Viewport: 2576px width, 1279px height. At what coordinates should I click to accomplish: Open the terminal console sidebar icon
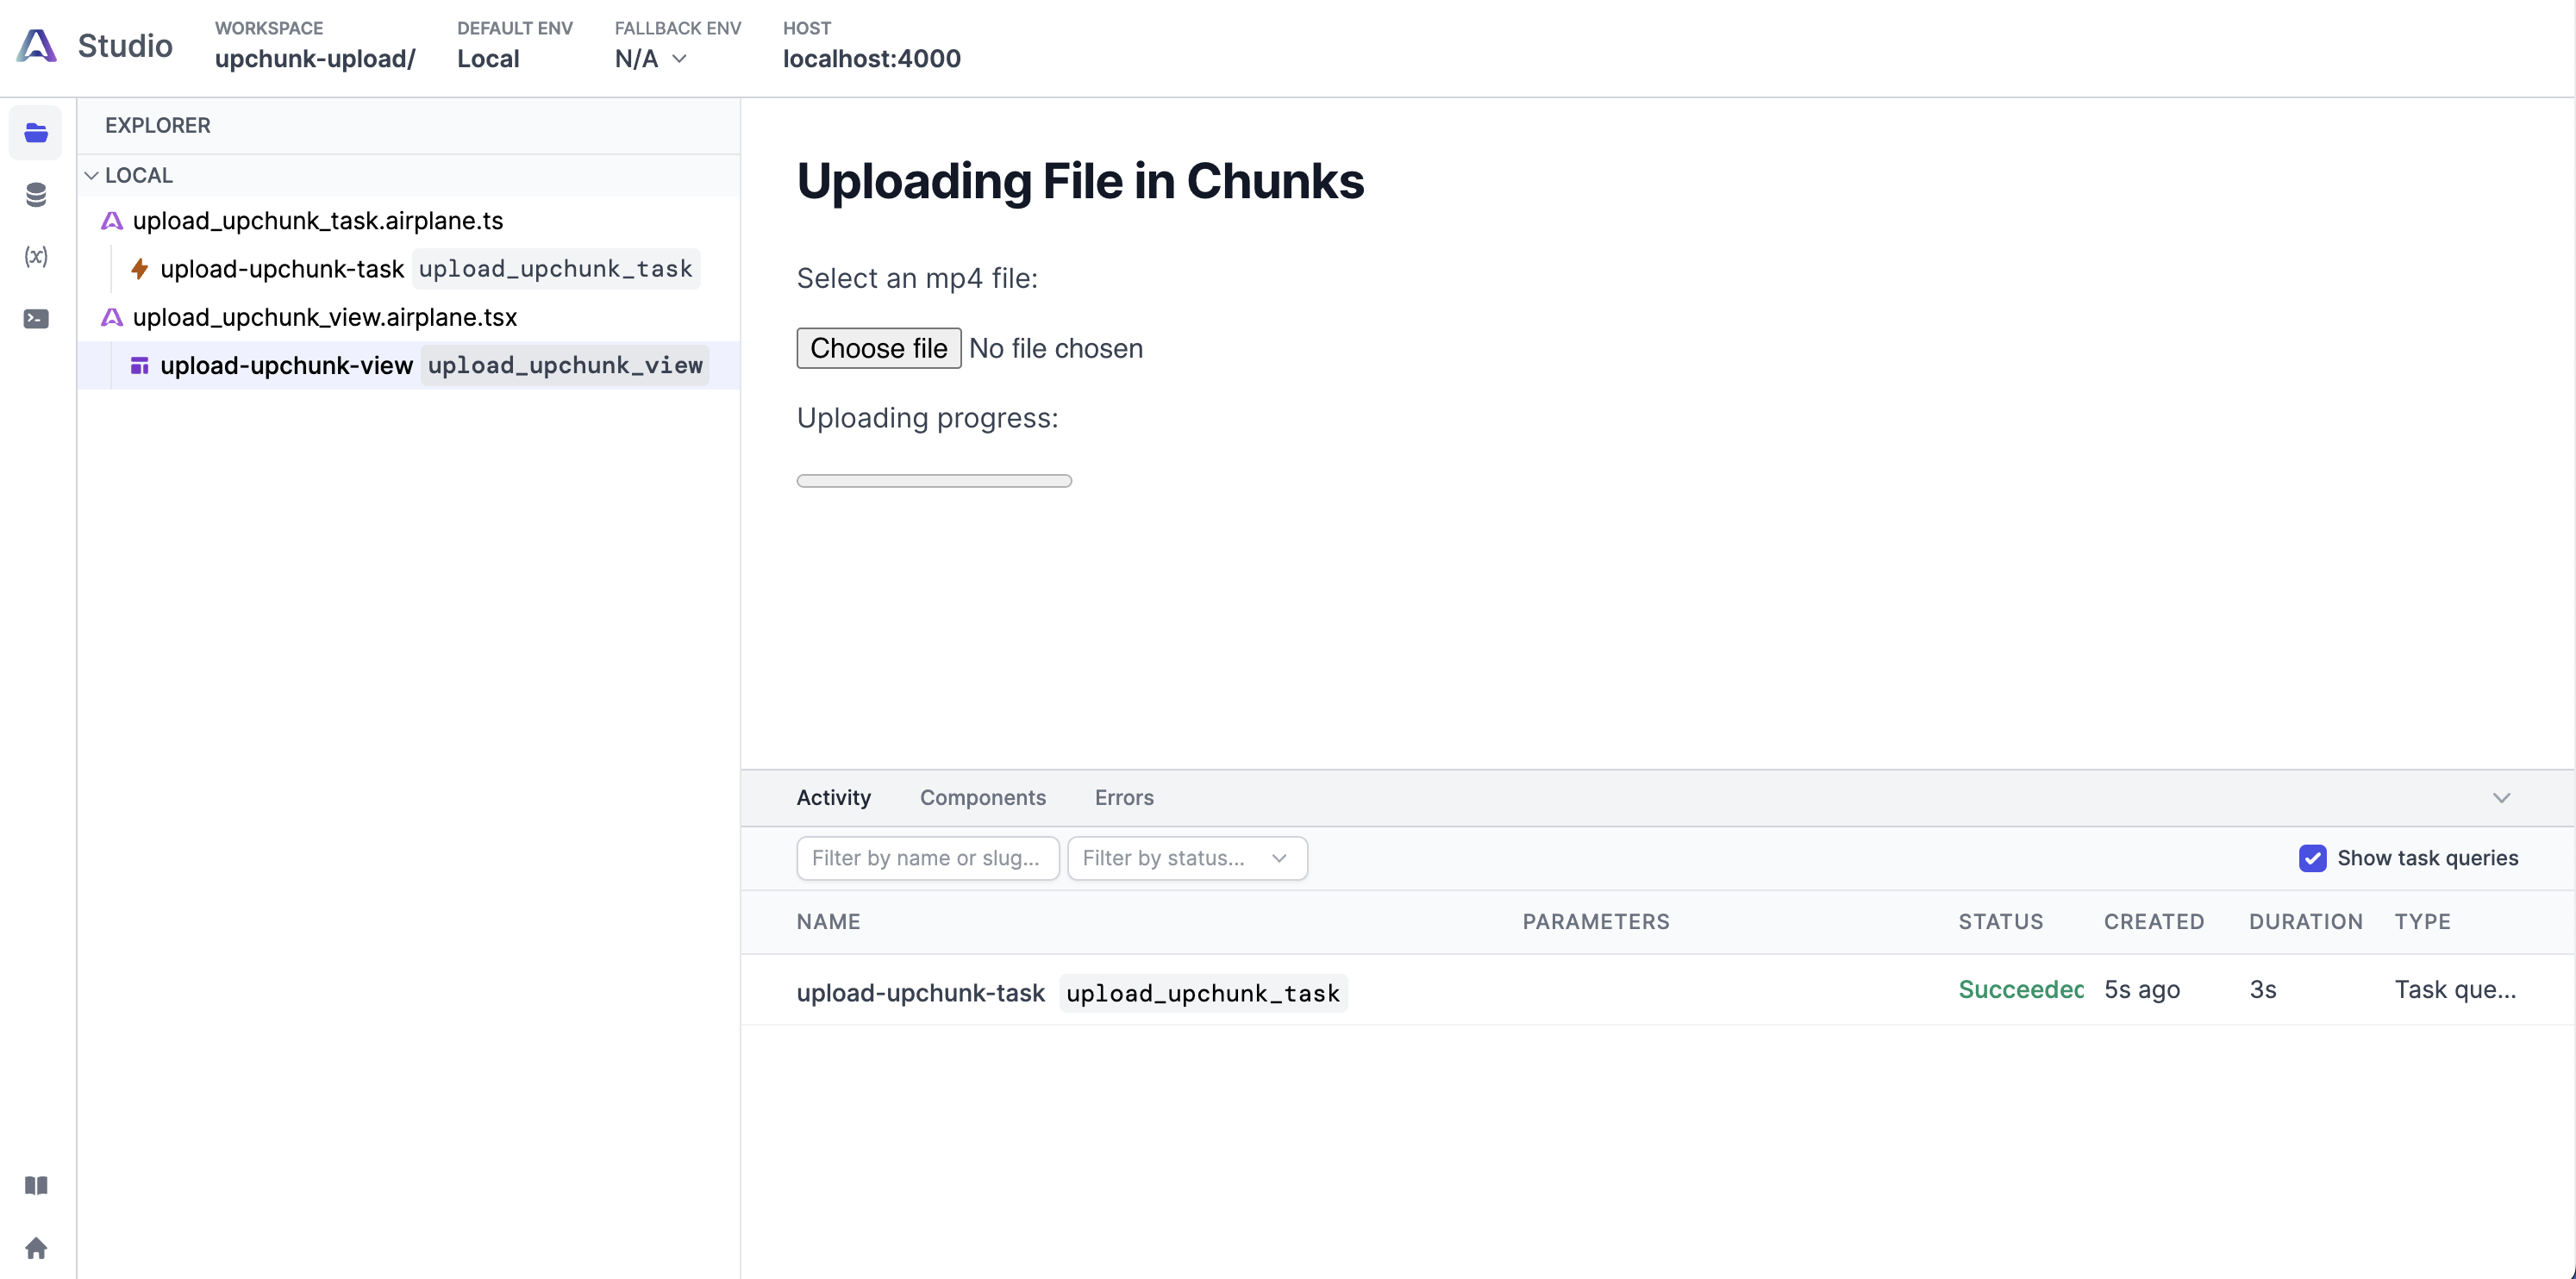(x=36, y=318)
